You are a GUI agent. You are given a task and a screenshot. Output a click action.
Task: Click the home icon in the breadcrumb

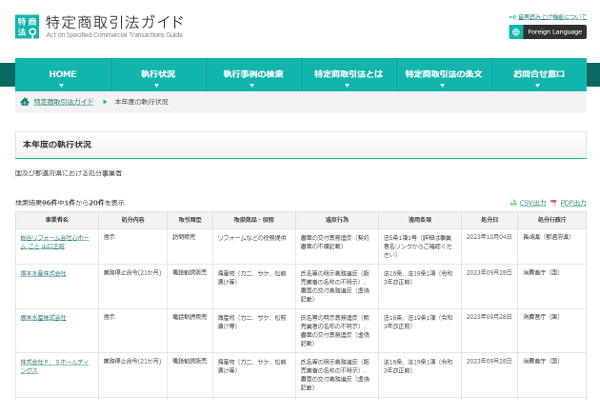25,102
